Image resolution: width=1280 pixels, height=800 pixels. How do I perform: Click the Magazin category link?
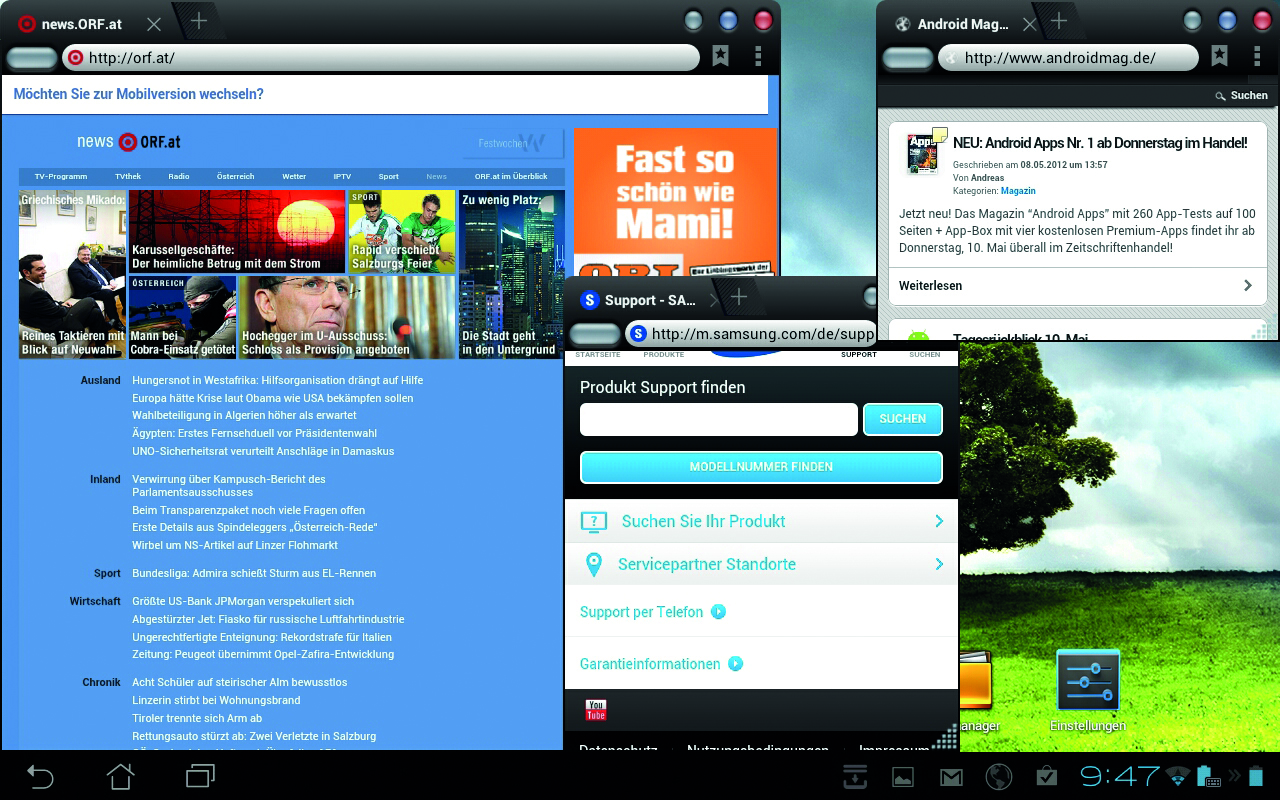point(1018,190)
